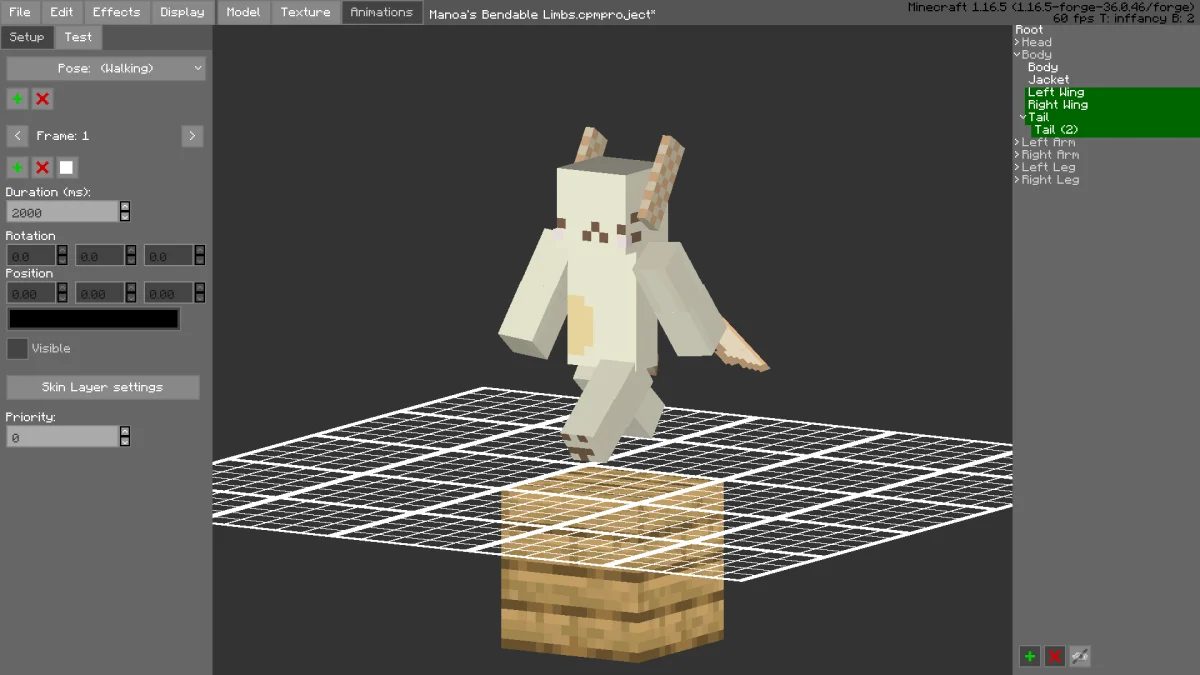Delete the animation with red X under Pose dropdown

pyautogui.click(x=42, y=99)
